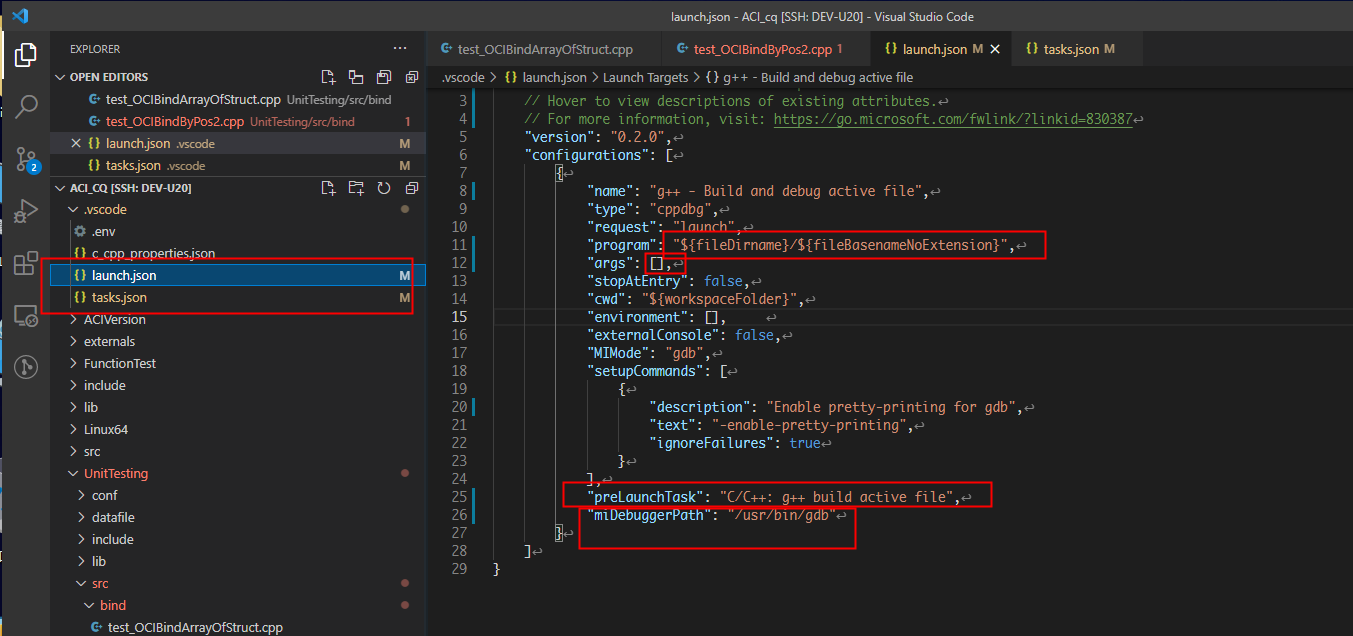The width and height of the screenshot is (1353, 636).
Task: Switch to test_OCIBindArrayOfStruct.cpp tab
Action: point(547,49)
